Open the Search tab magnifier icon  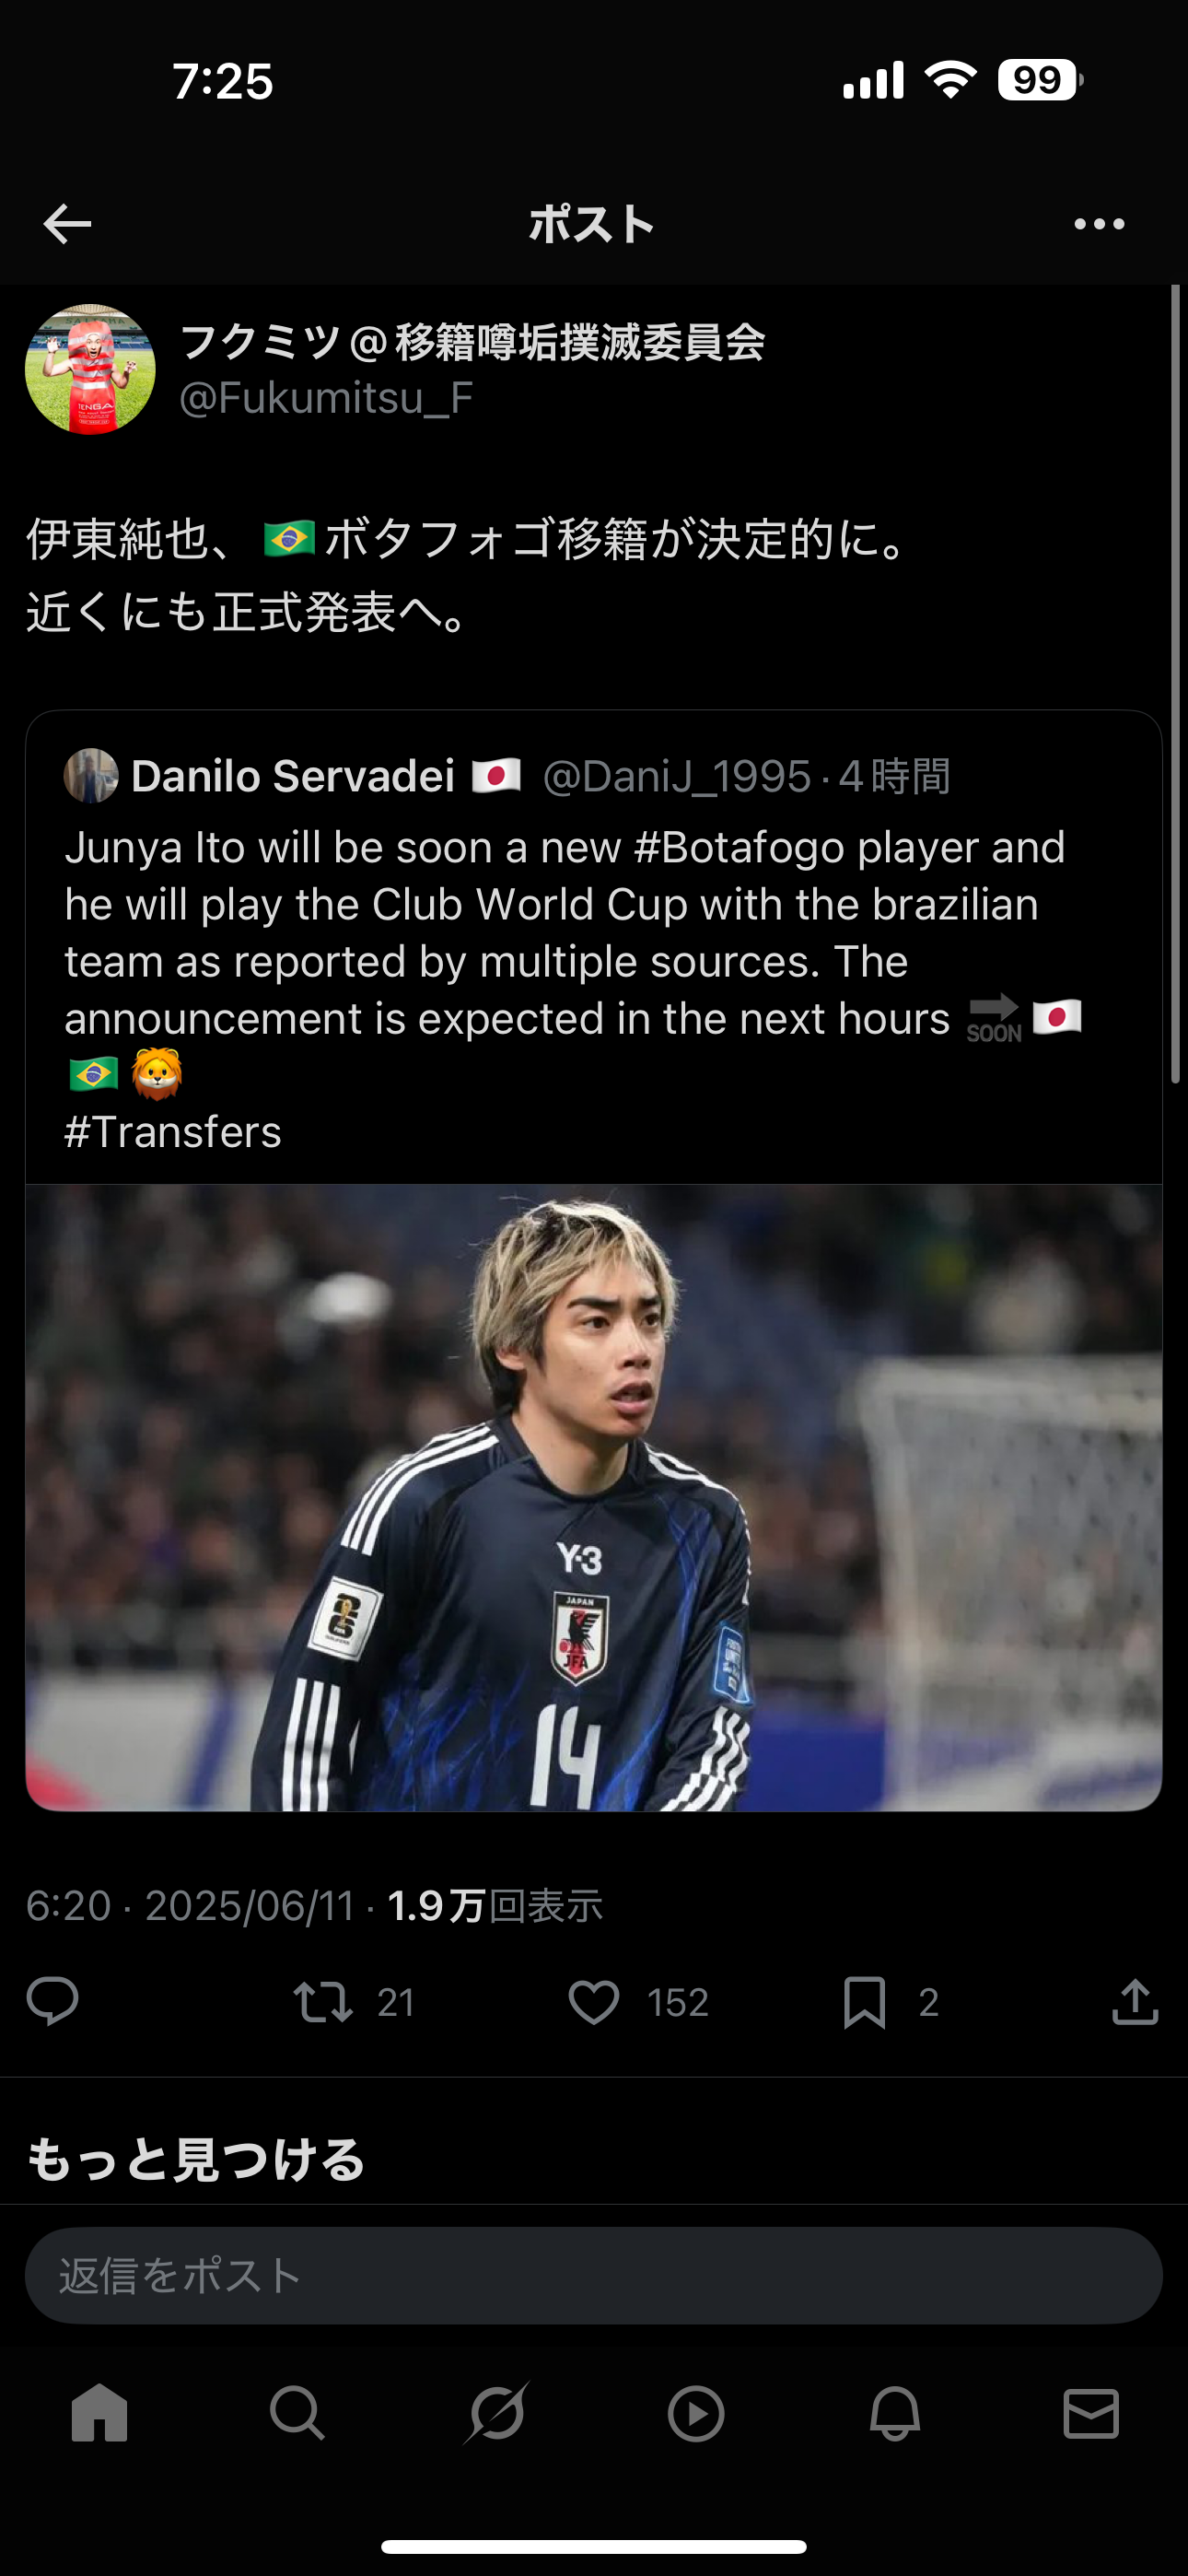[x=297, y=2413]
